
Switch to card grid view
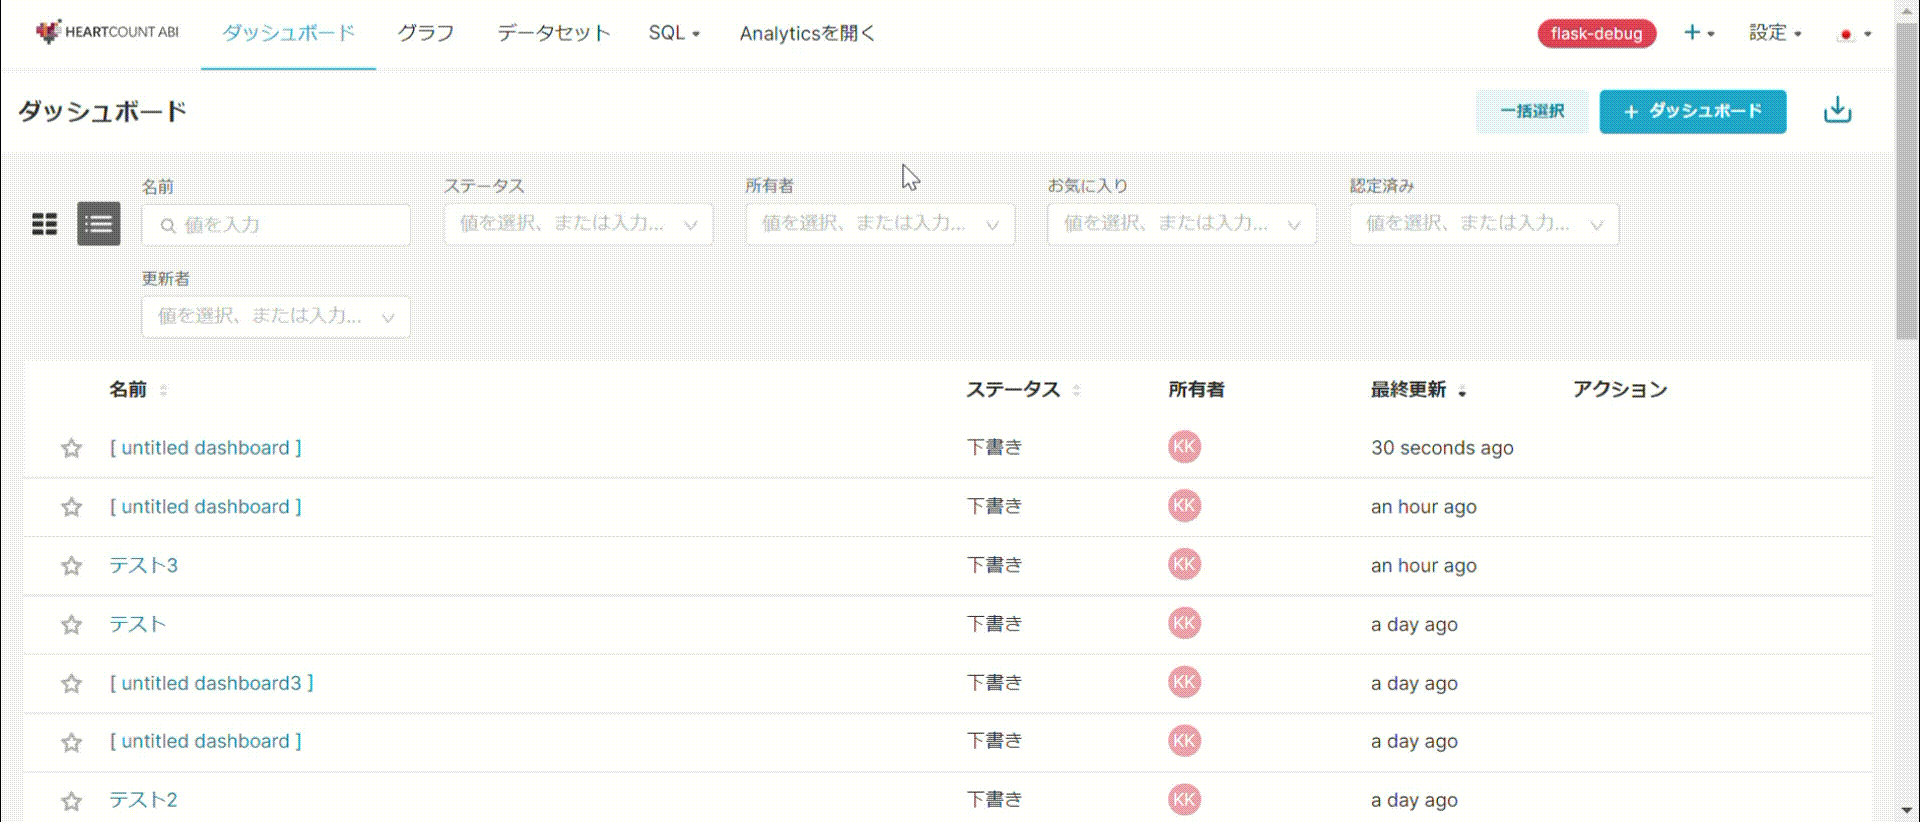tap(45, 224)
